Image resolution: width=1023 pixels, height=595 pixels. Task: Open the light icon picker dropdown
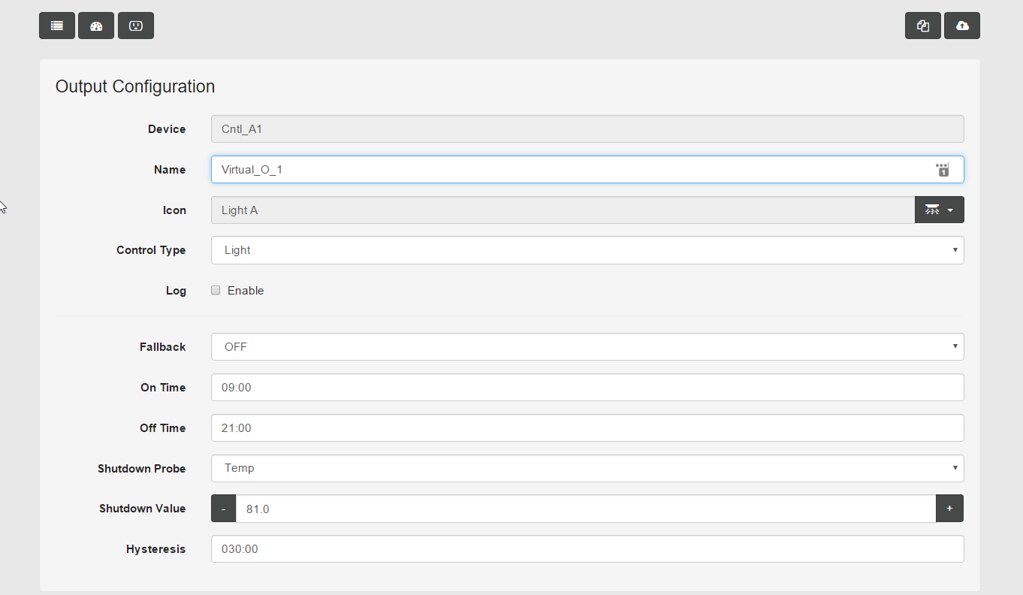939,210
